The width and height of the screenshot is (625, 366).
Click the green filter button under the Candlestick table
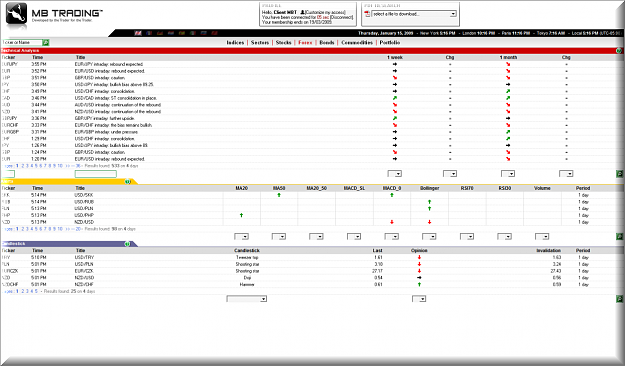click(619, 299)
